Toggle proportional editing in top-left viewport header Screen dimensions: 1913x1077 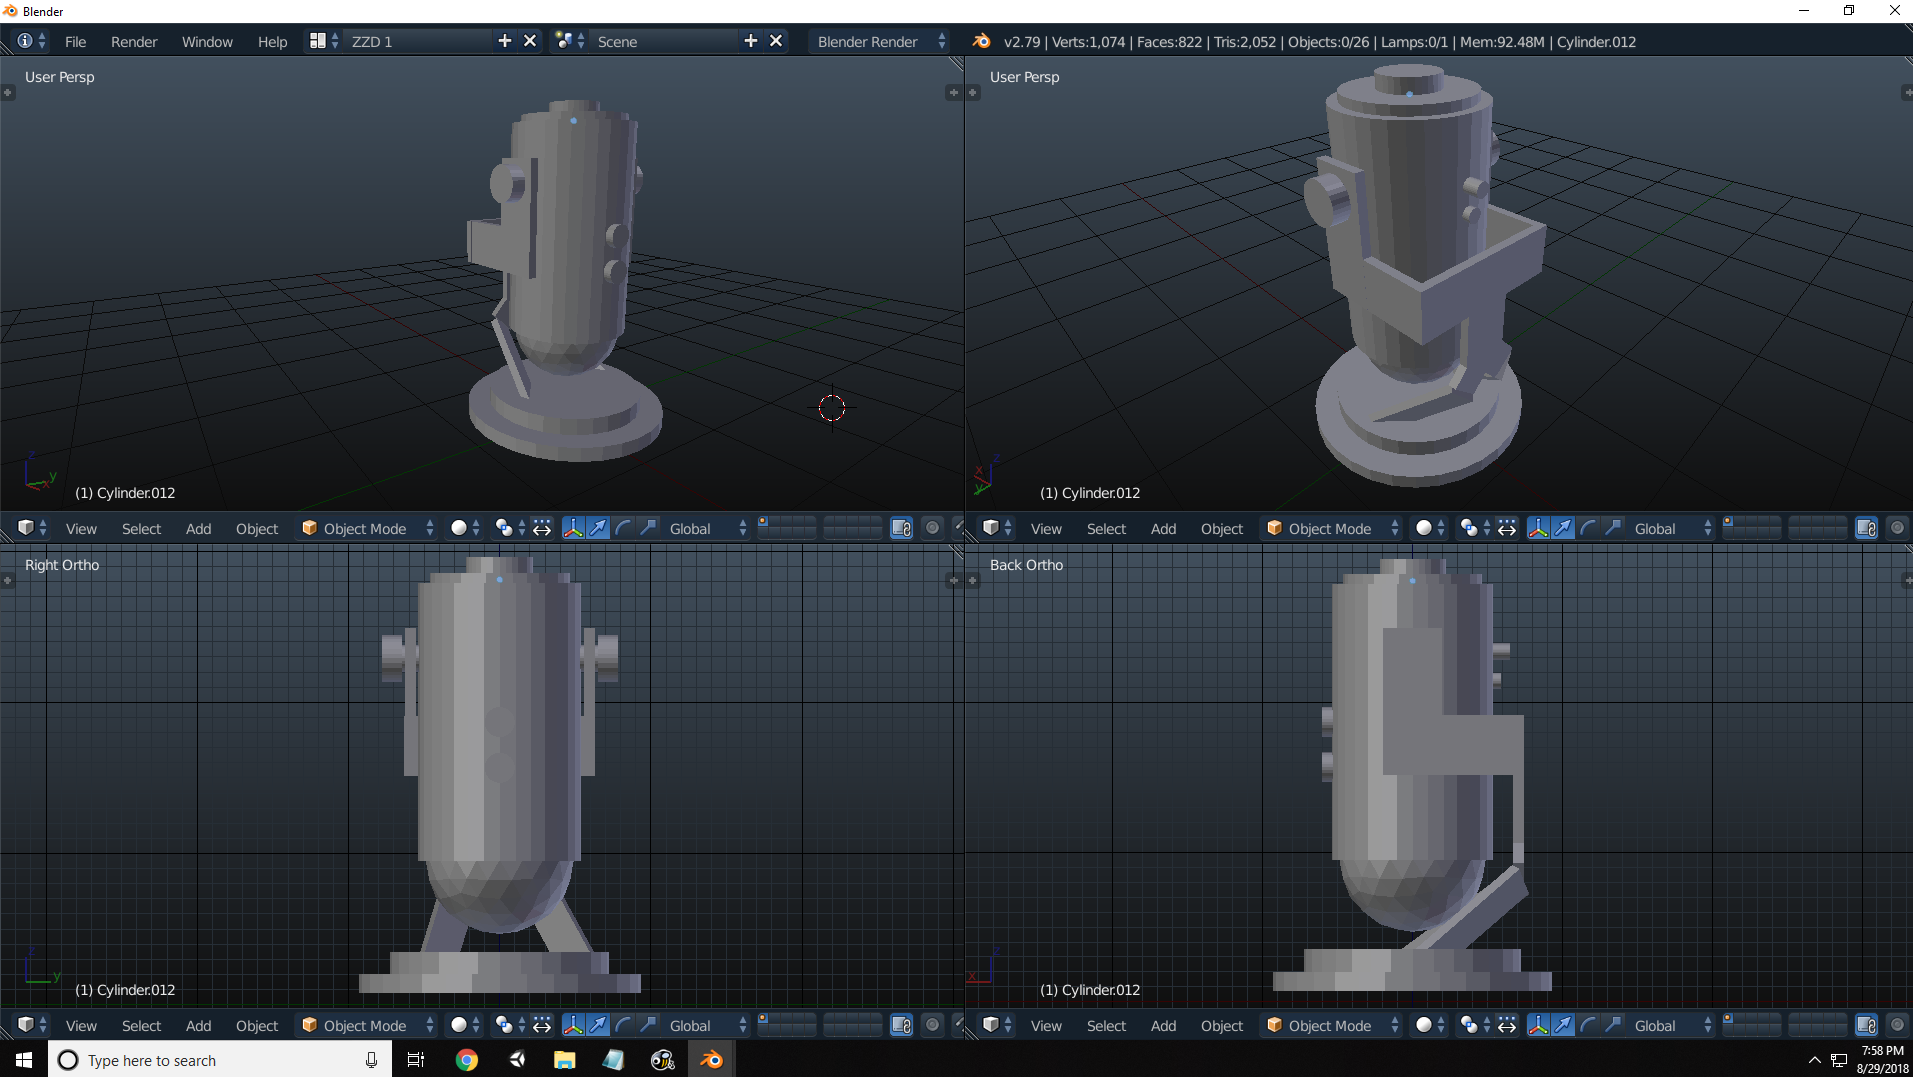coord(932,528)
